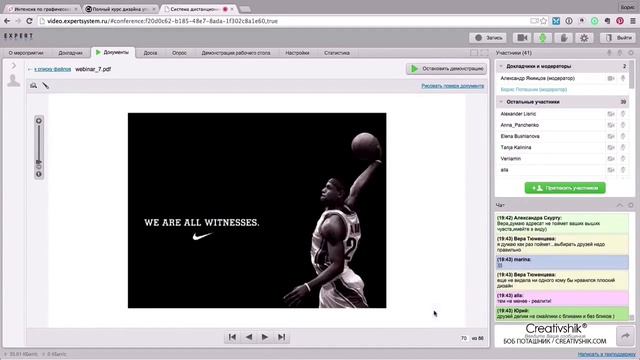640x360 pixels.
Task: Adjust the vertical zoom slider handle
Action: [39, 162]
